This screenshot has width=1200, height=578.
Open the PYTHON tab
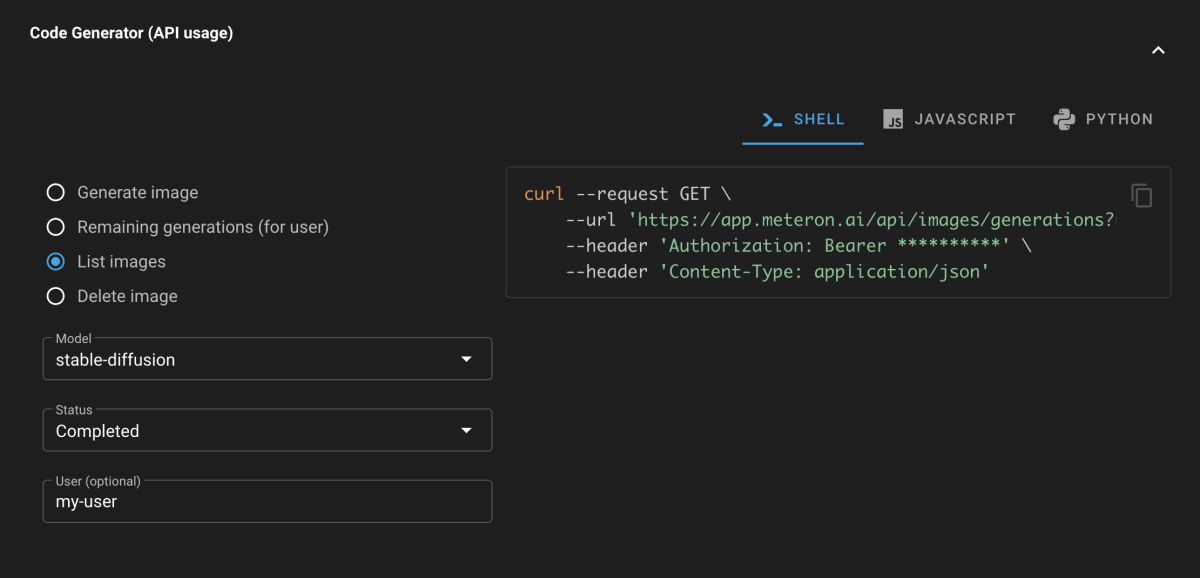(1103, 120)
